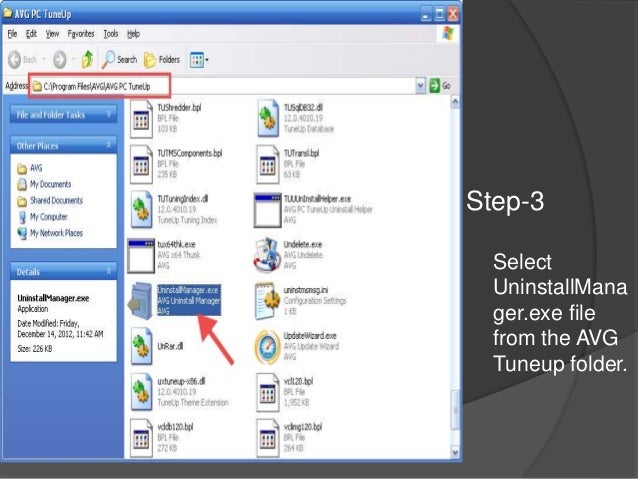The image size is (638, 479).
Task: Select the uxtuneup-x86.dll file icon
Action: pos(141,392)
